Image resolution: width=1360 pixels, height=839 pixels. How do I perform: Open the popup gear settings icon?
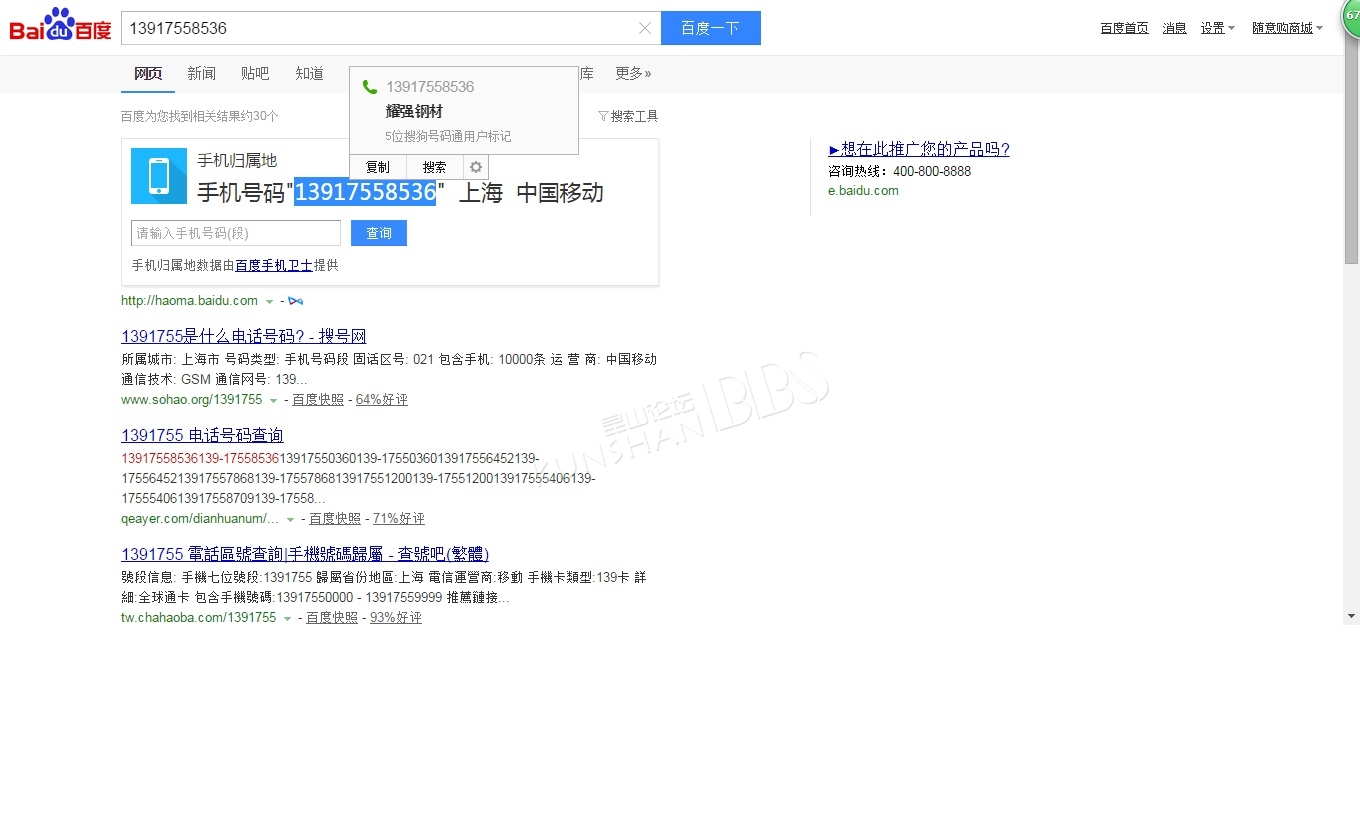point(476,167)
